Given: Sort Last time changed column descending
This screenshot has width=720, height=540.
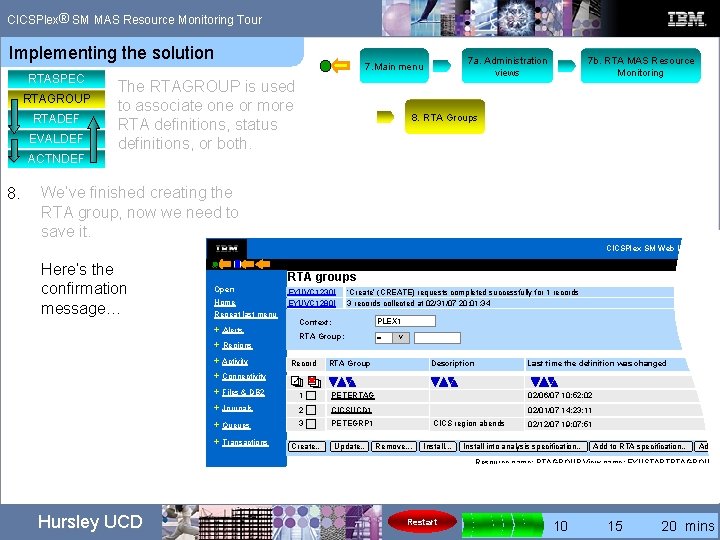Looking at the screenshot, I should coord(535,382).
